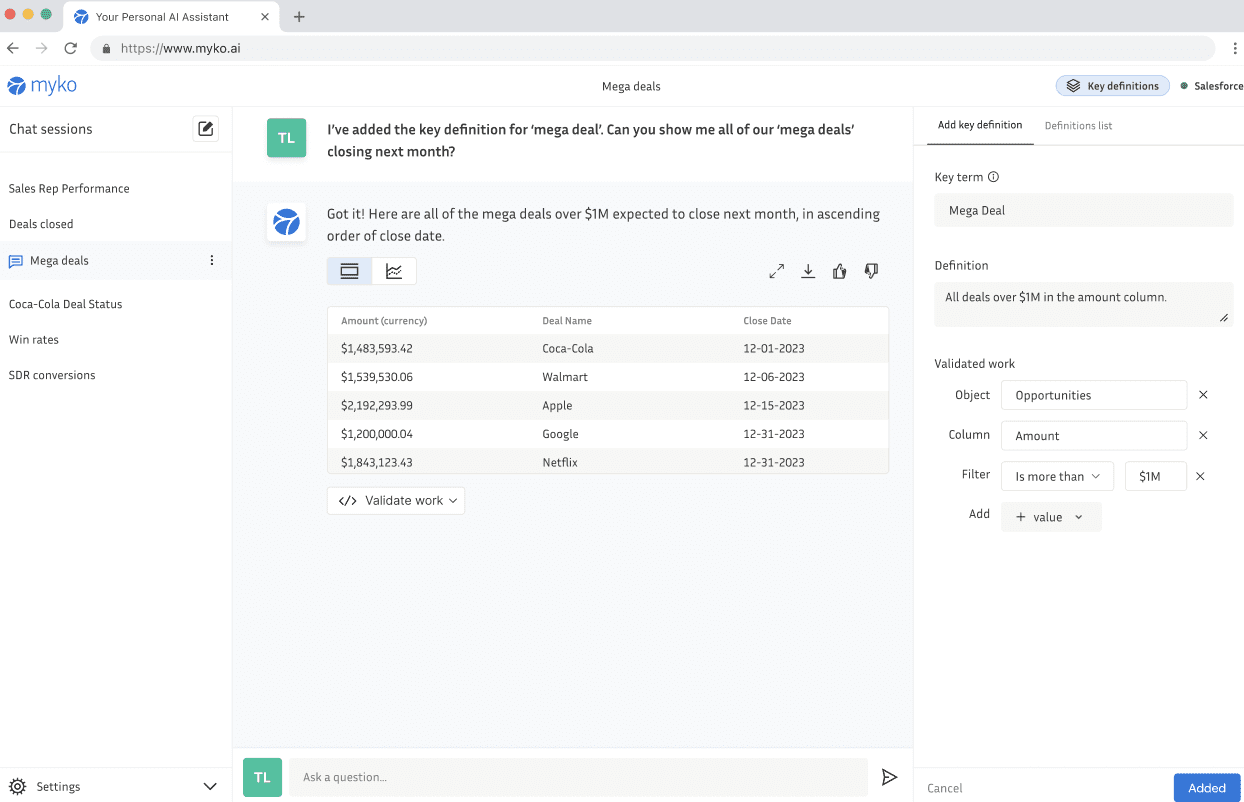The image size is (1244, 802).
Task: Switch to chart view of results
Action: 394,271
